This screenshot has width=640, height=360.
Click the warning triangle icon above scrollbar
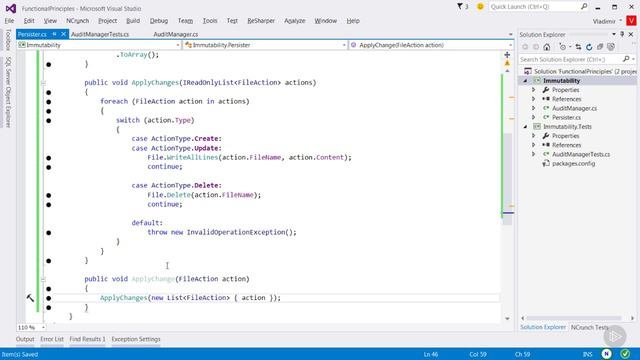(507, 63)
